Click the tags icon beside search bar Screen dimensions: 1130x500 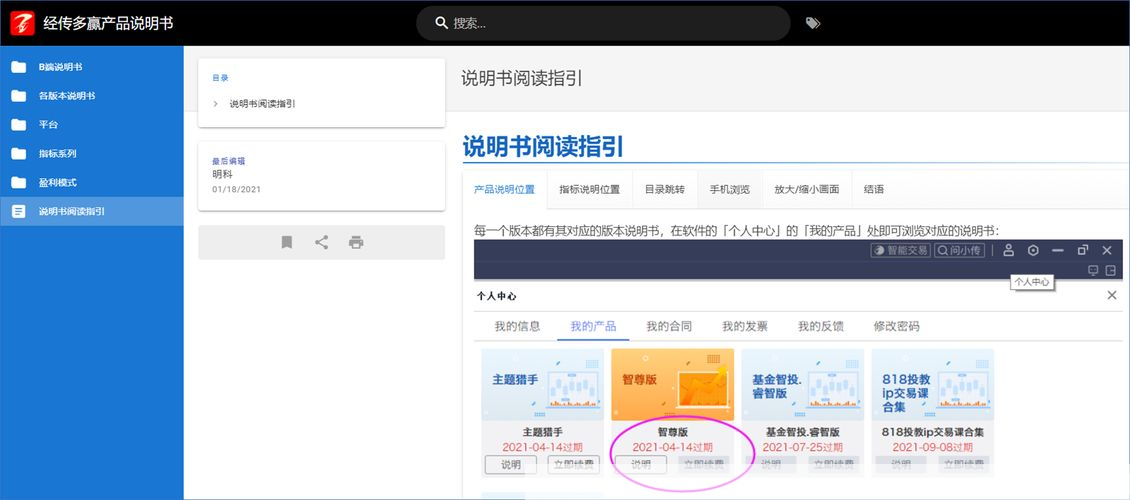[x=813, y=23]
